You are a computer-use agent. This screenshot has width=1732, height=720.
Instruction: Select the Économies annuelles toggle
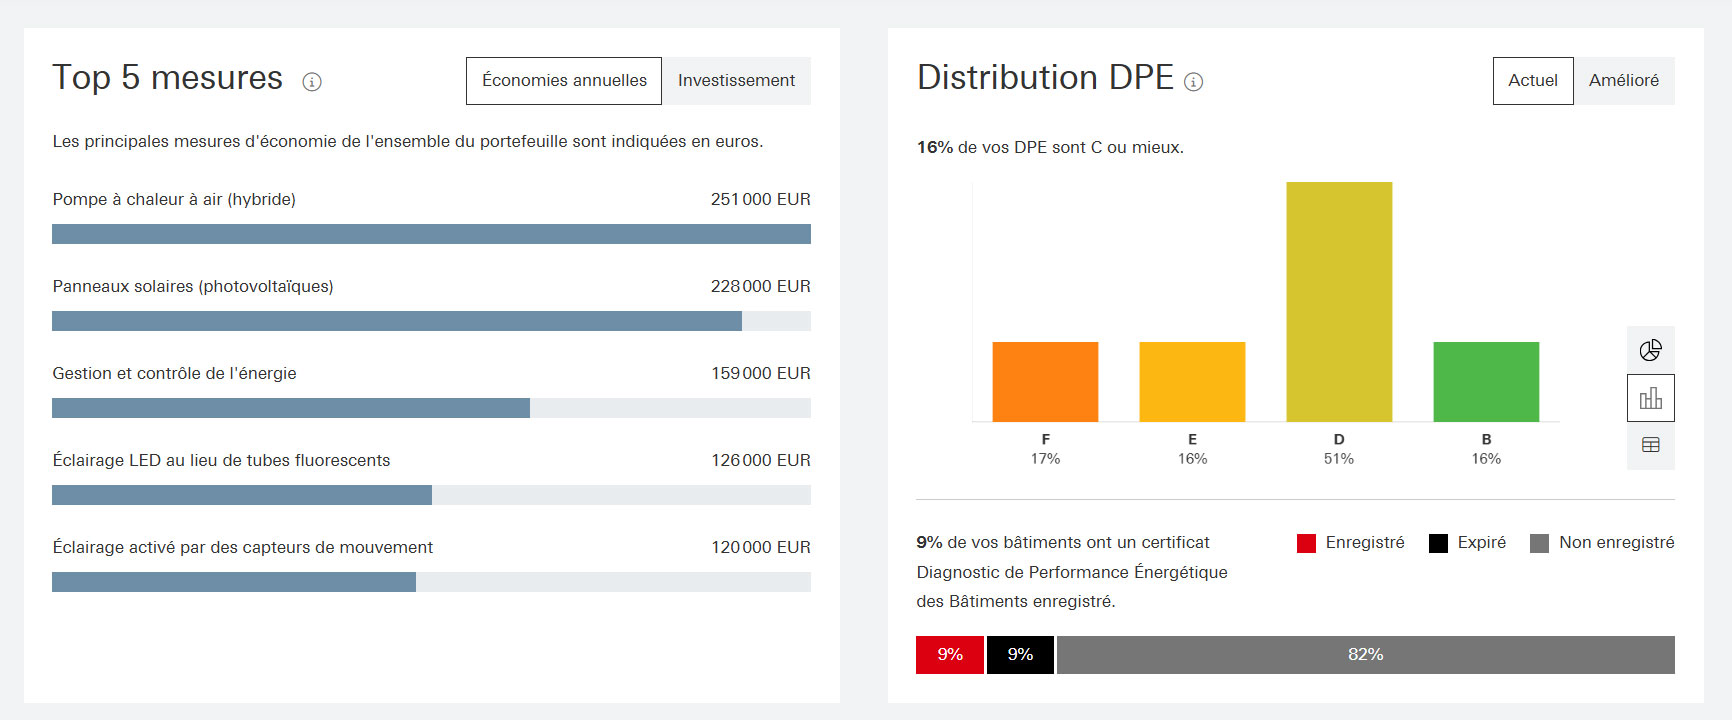[x=564, y=81]
